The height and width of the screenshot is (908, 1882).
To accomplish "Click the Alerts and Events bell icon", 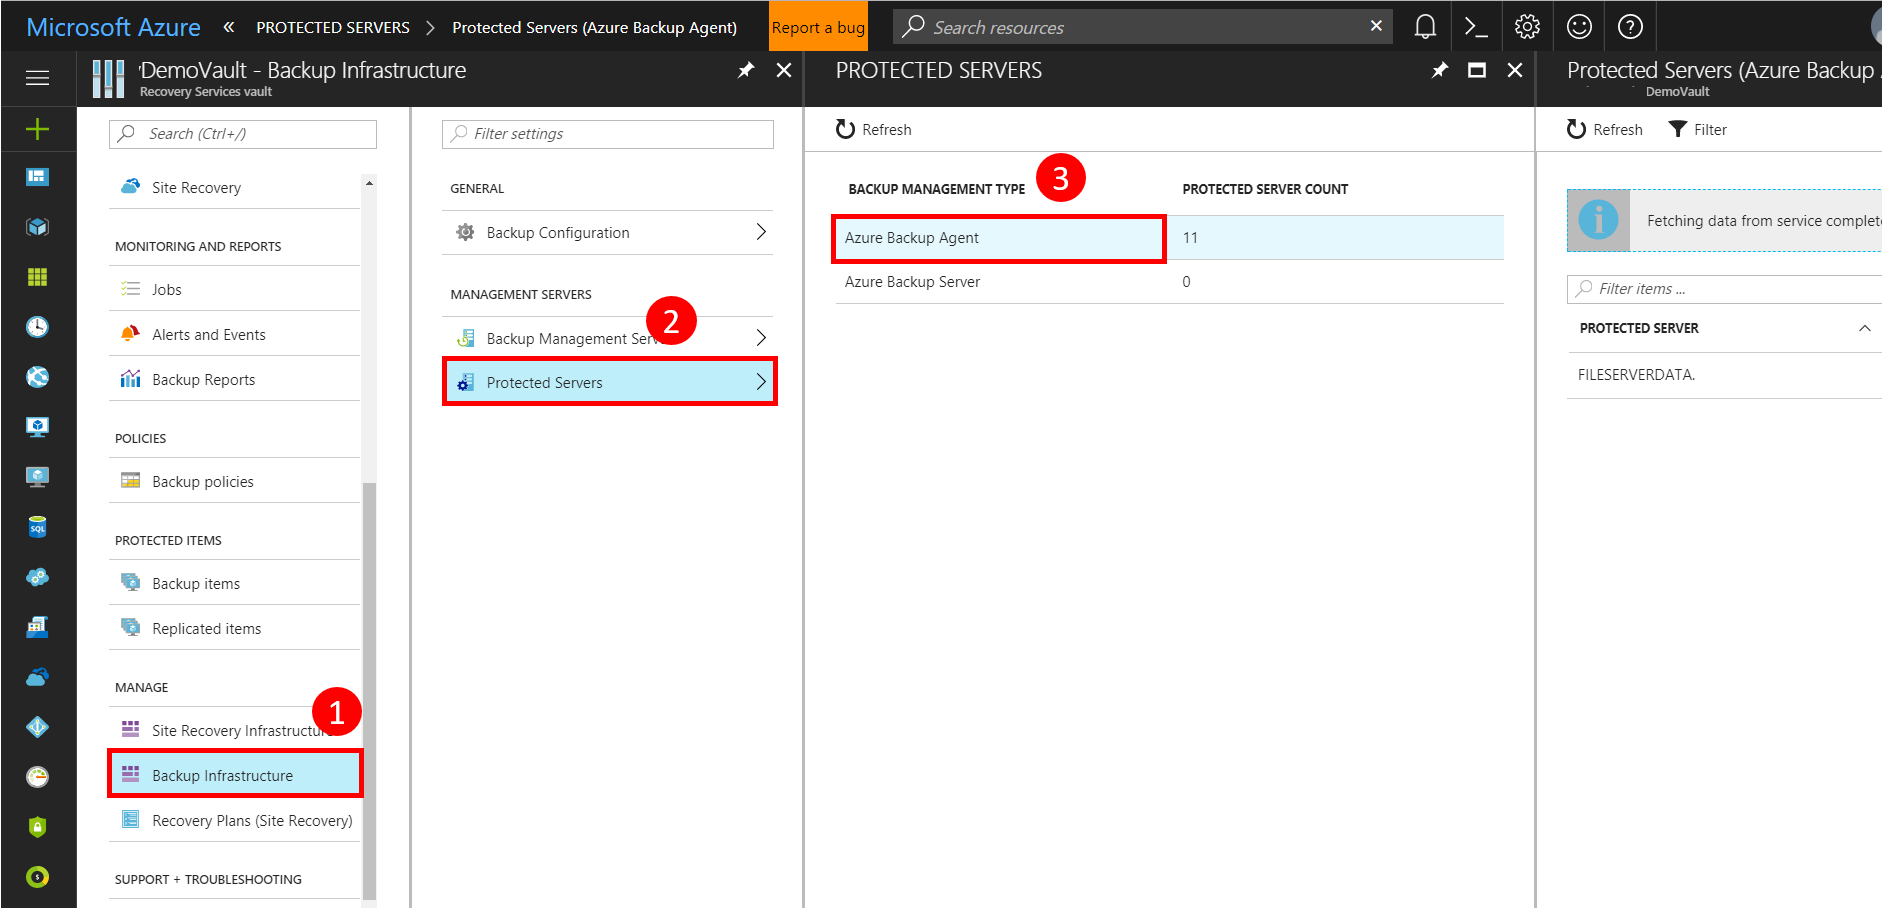I will click(130, 334).
